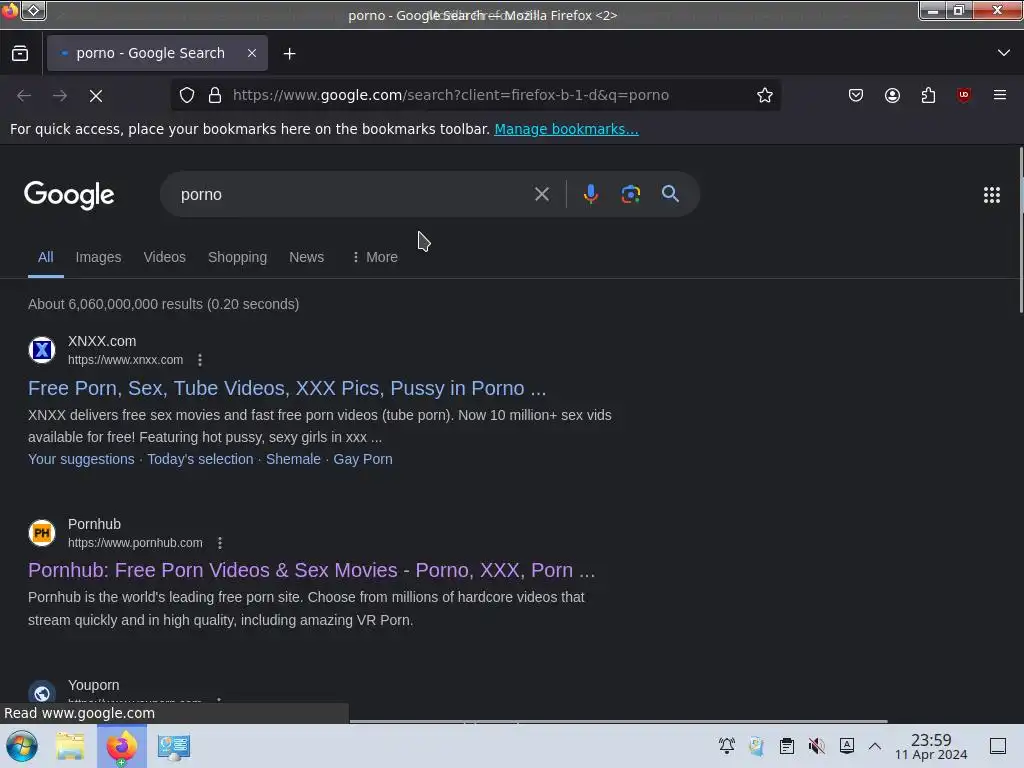
Task: Open the Extensions puzzle icon
Action: coord(928,95)
